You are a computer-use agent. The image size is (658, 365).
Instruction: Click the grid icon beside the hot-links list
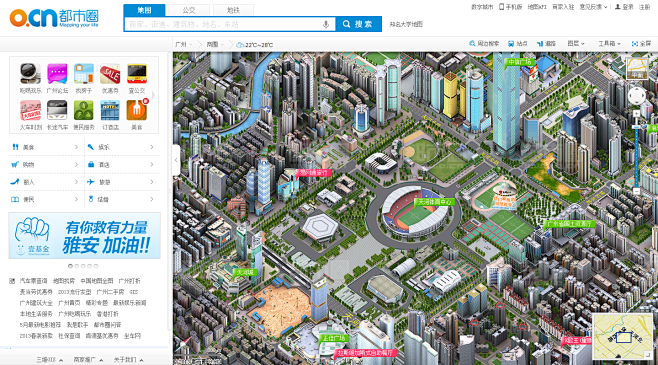point(12,281)
